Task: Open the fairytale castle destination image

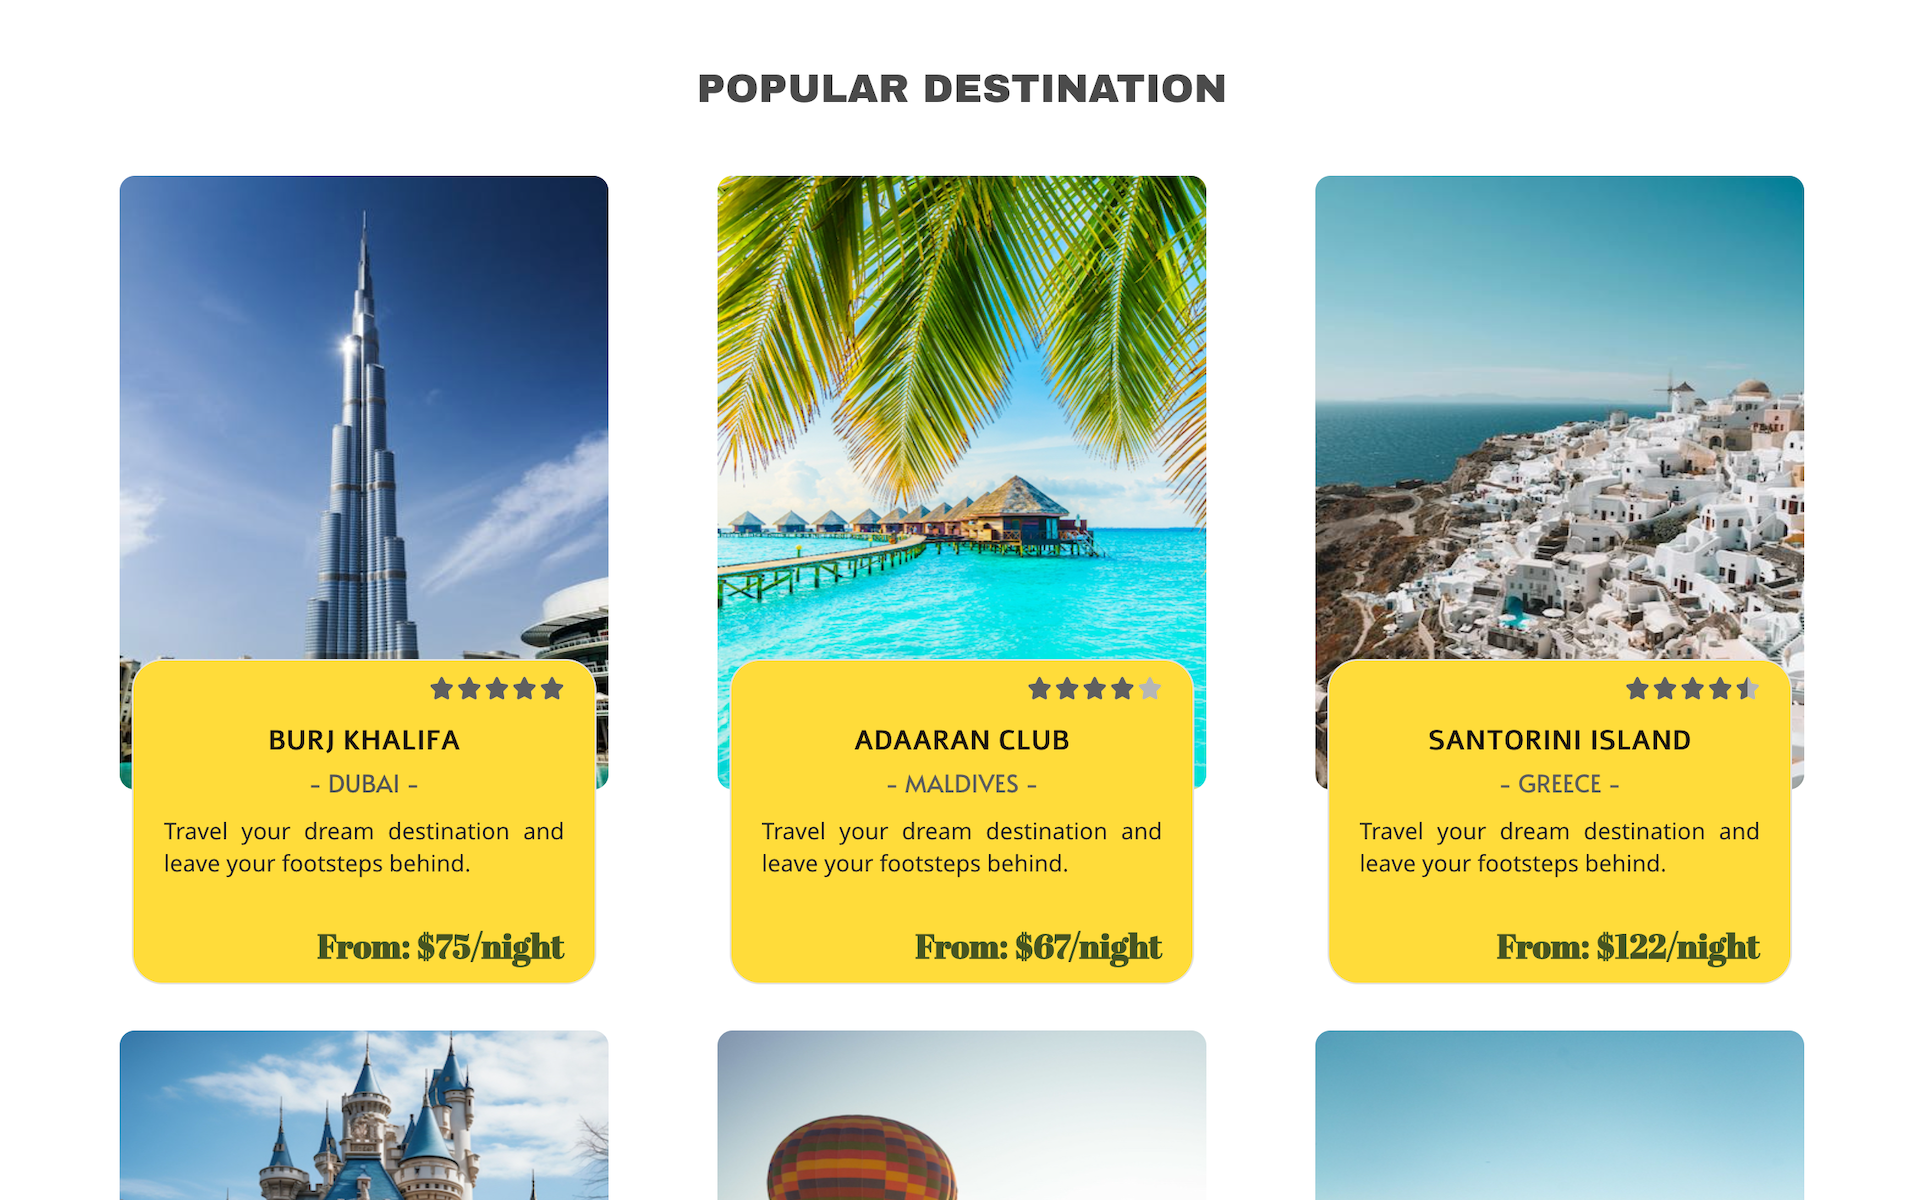Action: [364, 1116]
